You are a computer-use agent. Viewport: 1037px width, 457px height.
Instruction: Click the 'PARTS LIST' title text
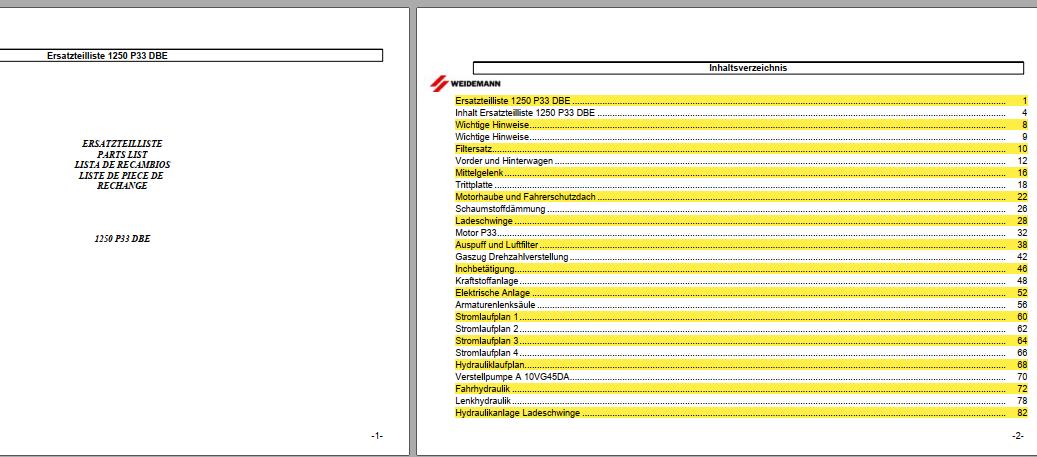point(122,154)
